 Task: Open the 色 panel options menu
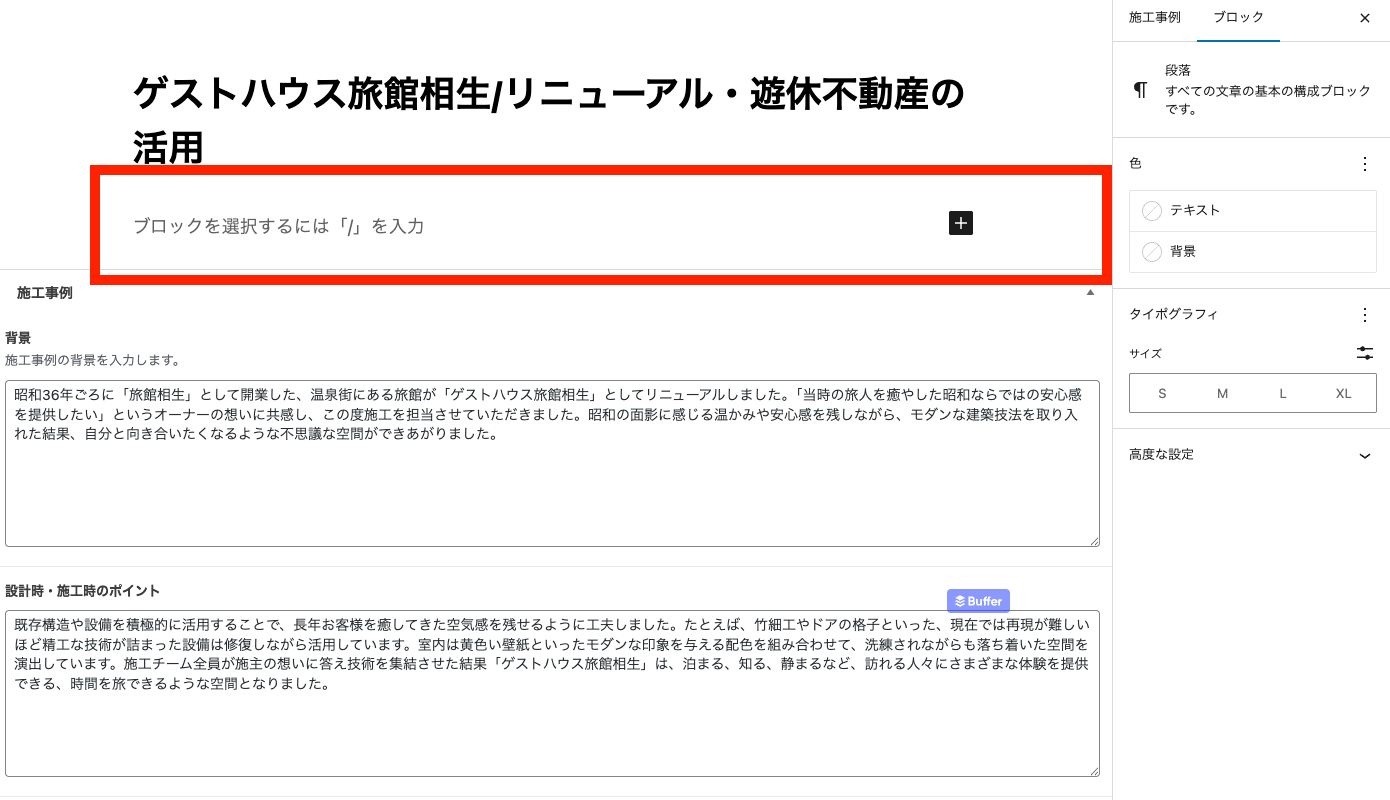pyautogui.click(x=1365, y=164)
